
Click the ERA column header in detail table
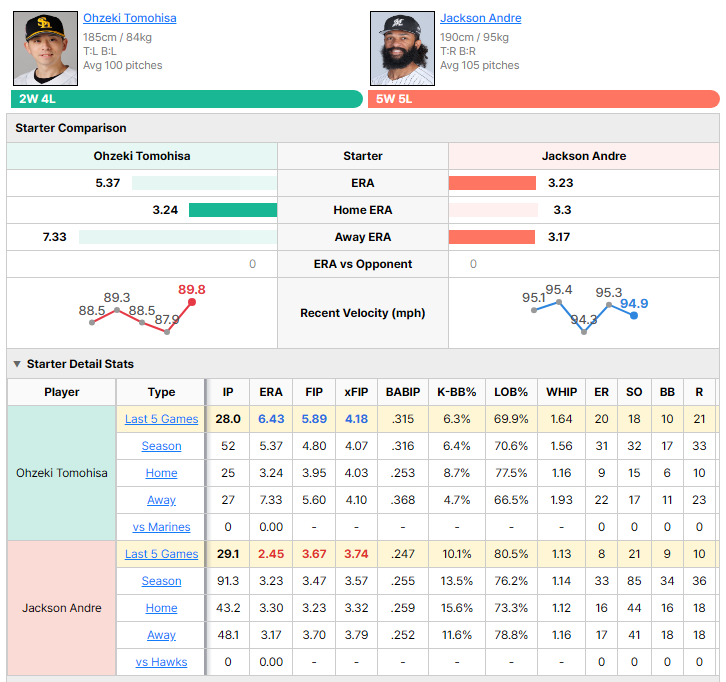click(271, 392)
